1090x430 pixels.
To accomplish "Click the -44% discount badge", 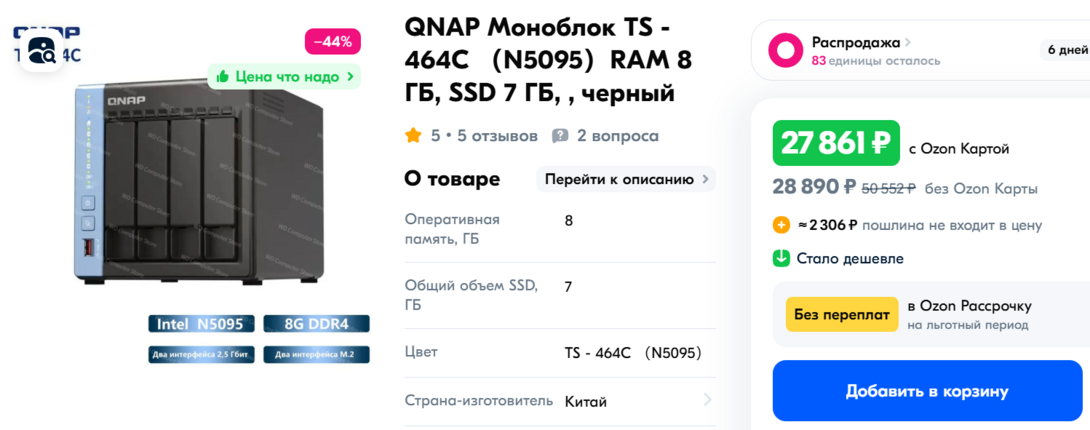I will 332,41.
